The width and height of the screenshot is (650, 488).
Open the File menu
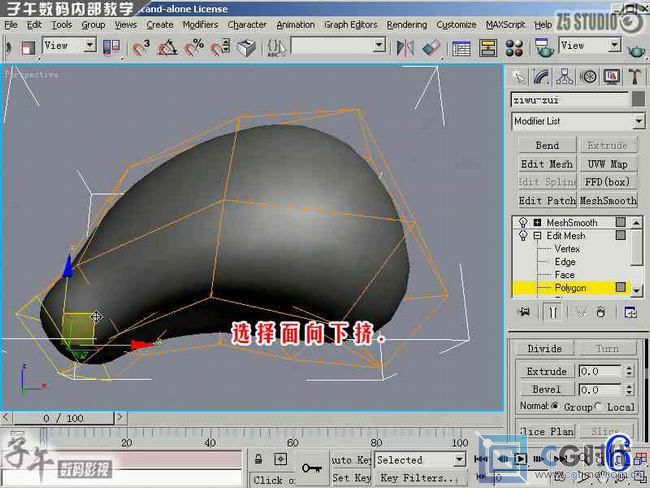[x=10, y=25]
